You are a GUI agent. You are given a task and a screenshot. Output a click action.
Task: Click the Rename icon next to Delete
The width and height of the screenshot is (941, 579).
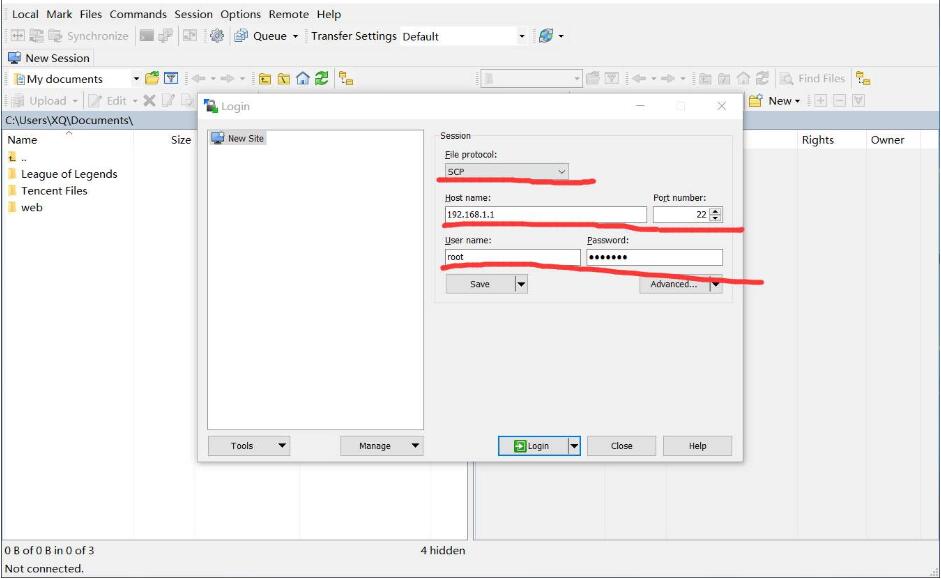click(x=168, y=101)
